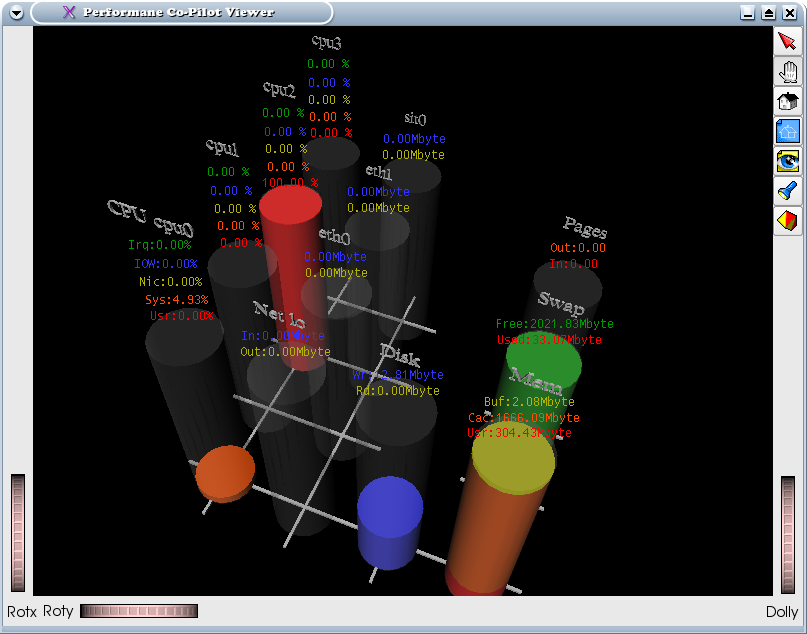Activate the hand view mode tool

coord(788,72)
